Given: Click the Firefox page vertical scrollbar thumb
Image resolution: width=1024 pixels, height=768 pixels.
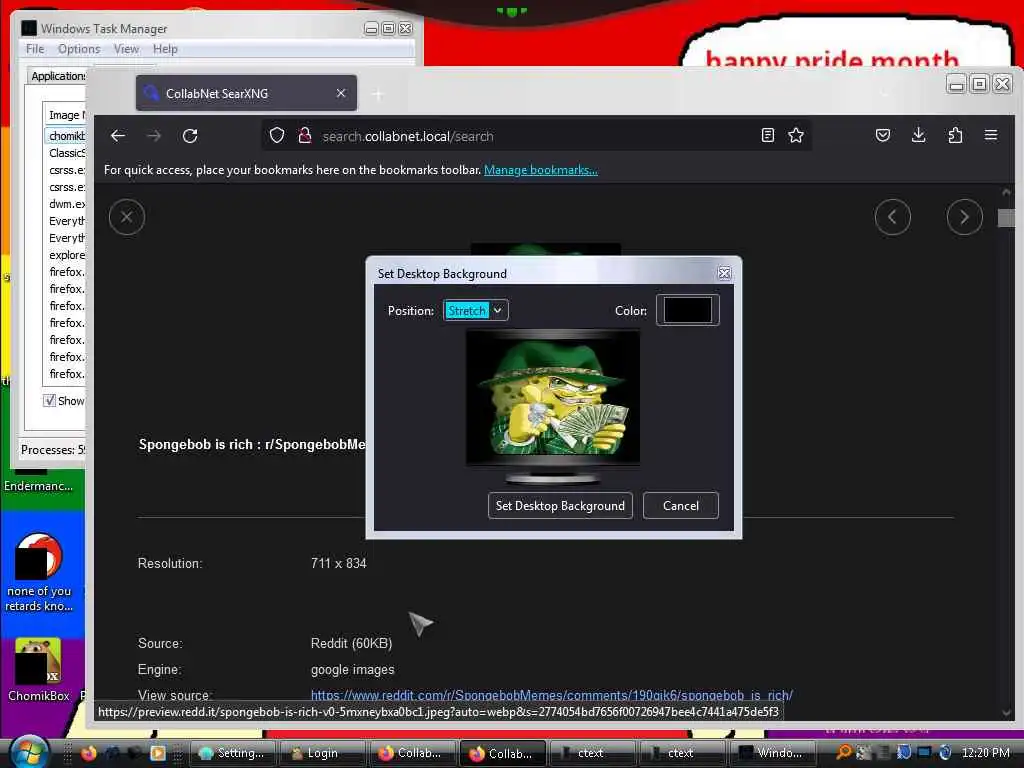Looking at the screenshot, I should [1006, 218].
